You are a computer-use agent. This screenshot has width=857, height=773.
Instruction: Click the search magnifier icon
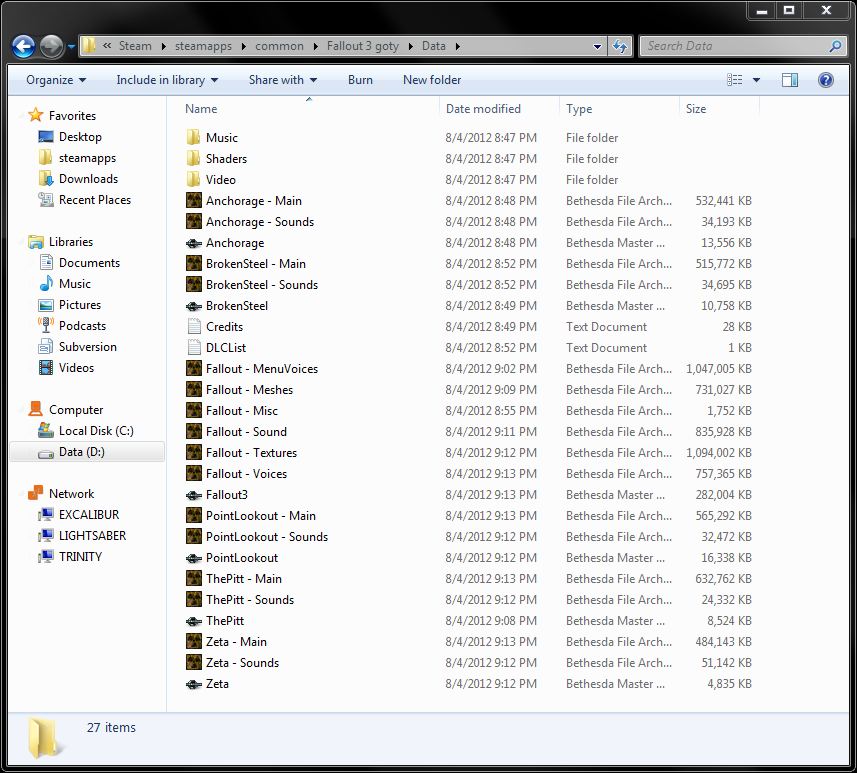(x=835, y=46)
